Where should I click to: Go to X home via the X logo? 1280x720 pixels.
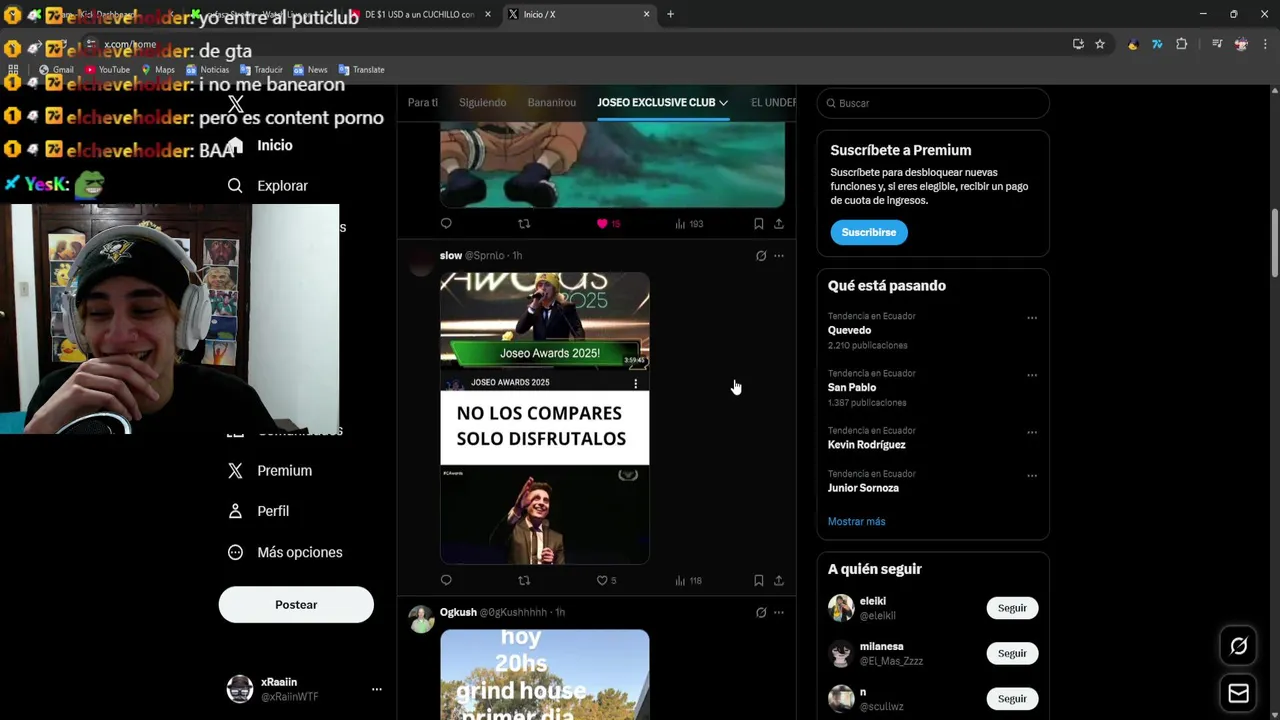[236, 104]
